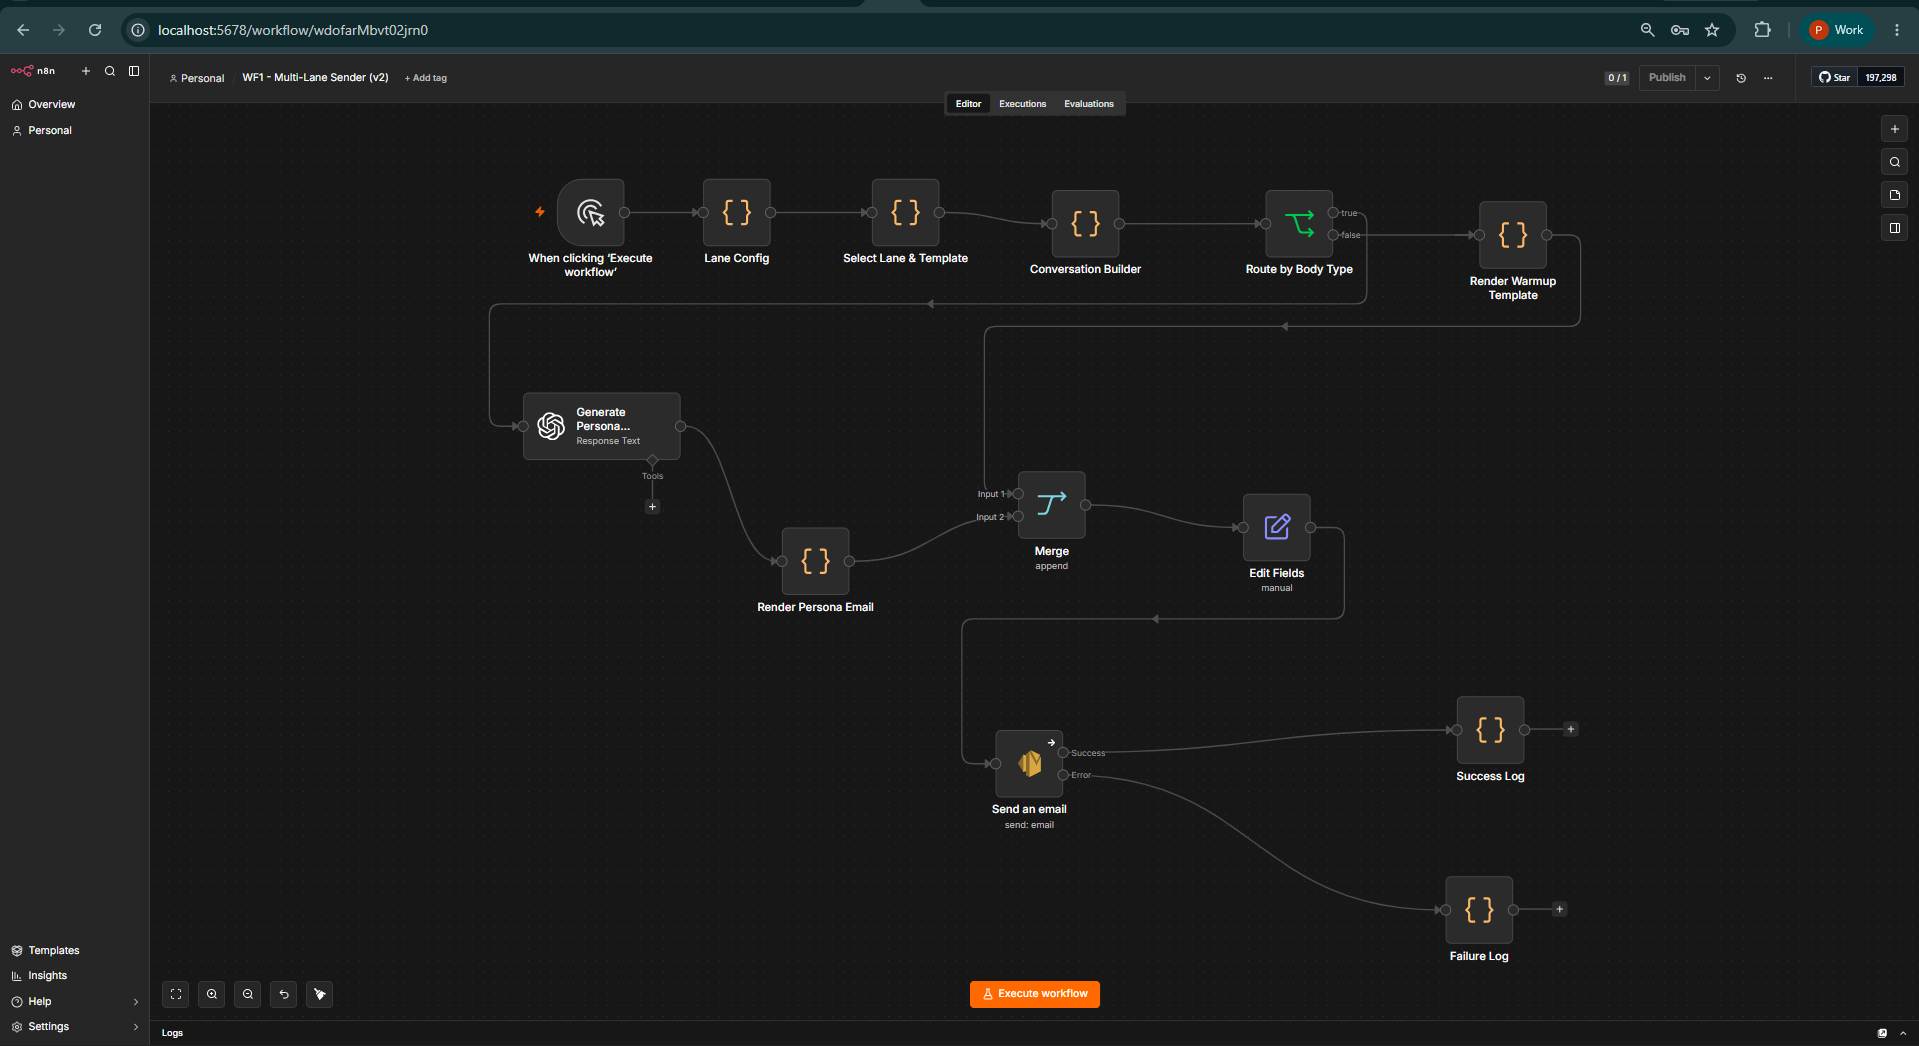Expand the Help submenu chevron
The width and height of the screenshot is (1919, 1046).
(x=136, y=1001)
